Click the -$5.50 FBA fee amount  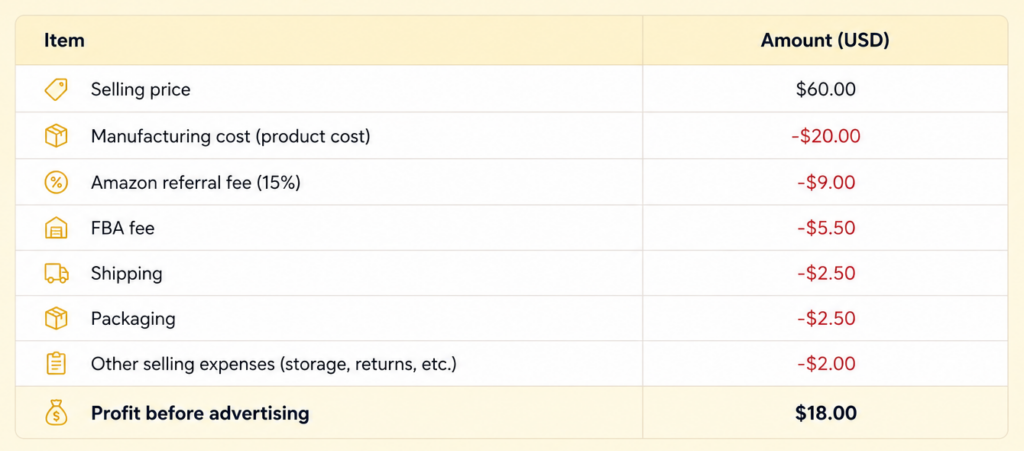(x=825, y=228)
